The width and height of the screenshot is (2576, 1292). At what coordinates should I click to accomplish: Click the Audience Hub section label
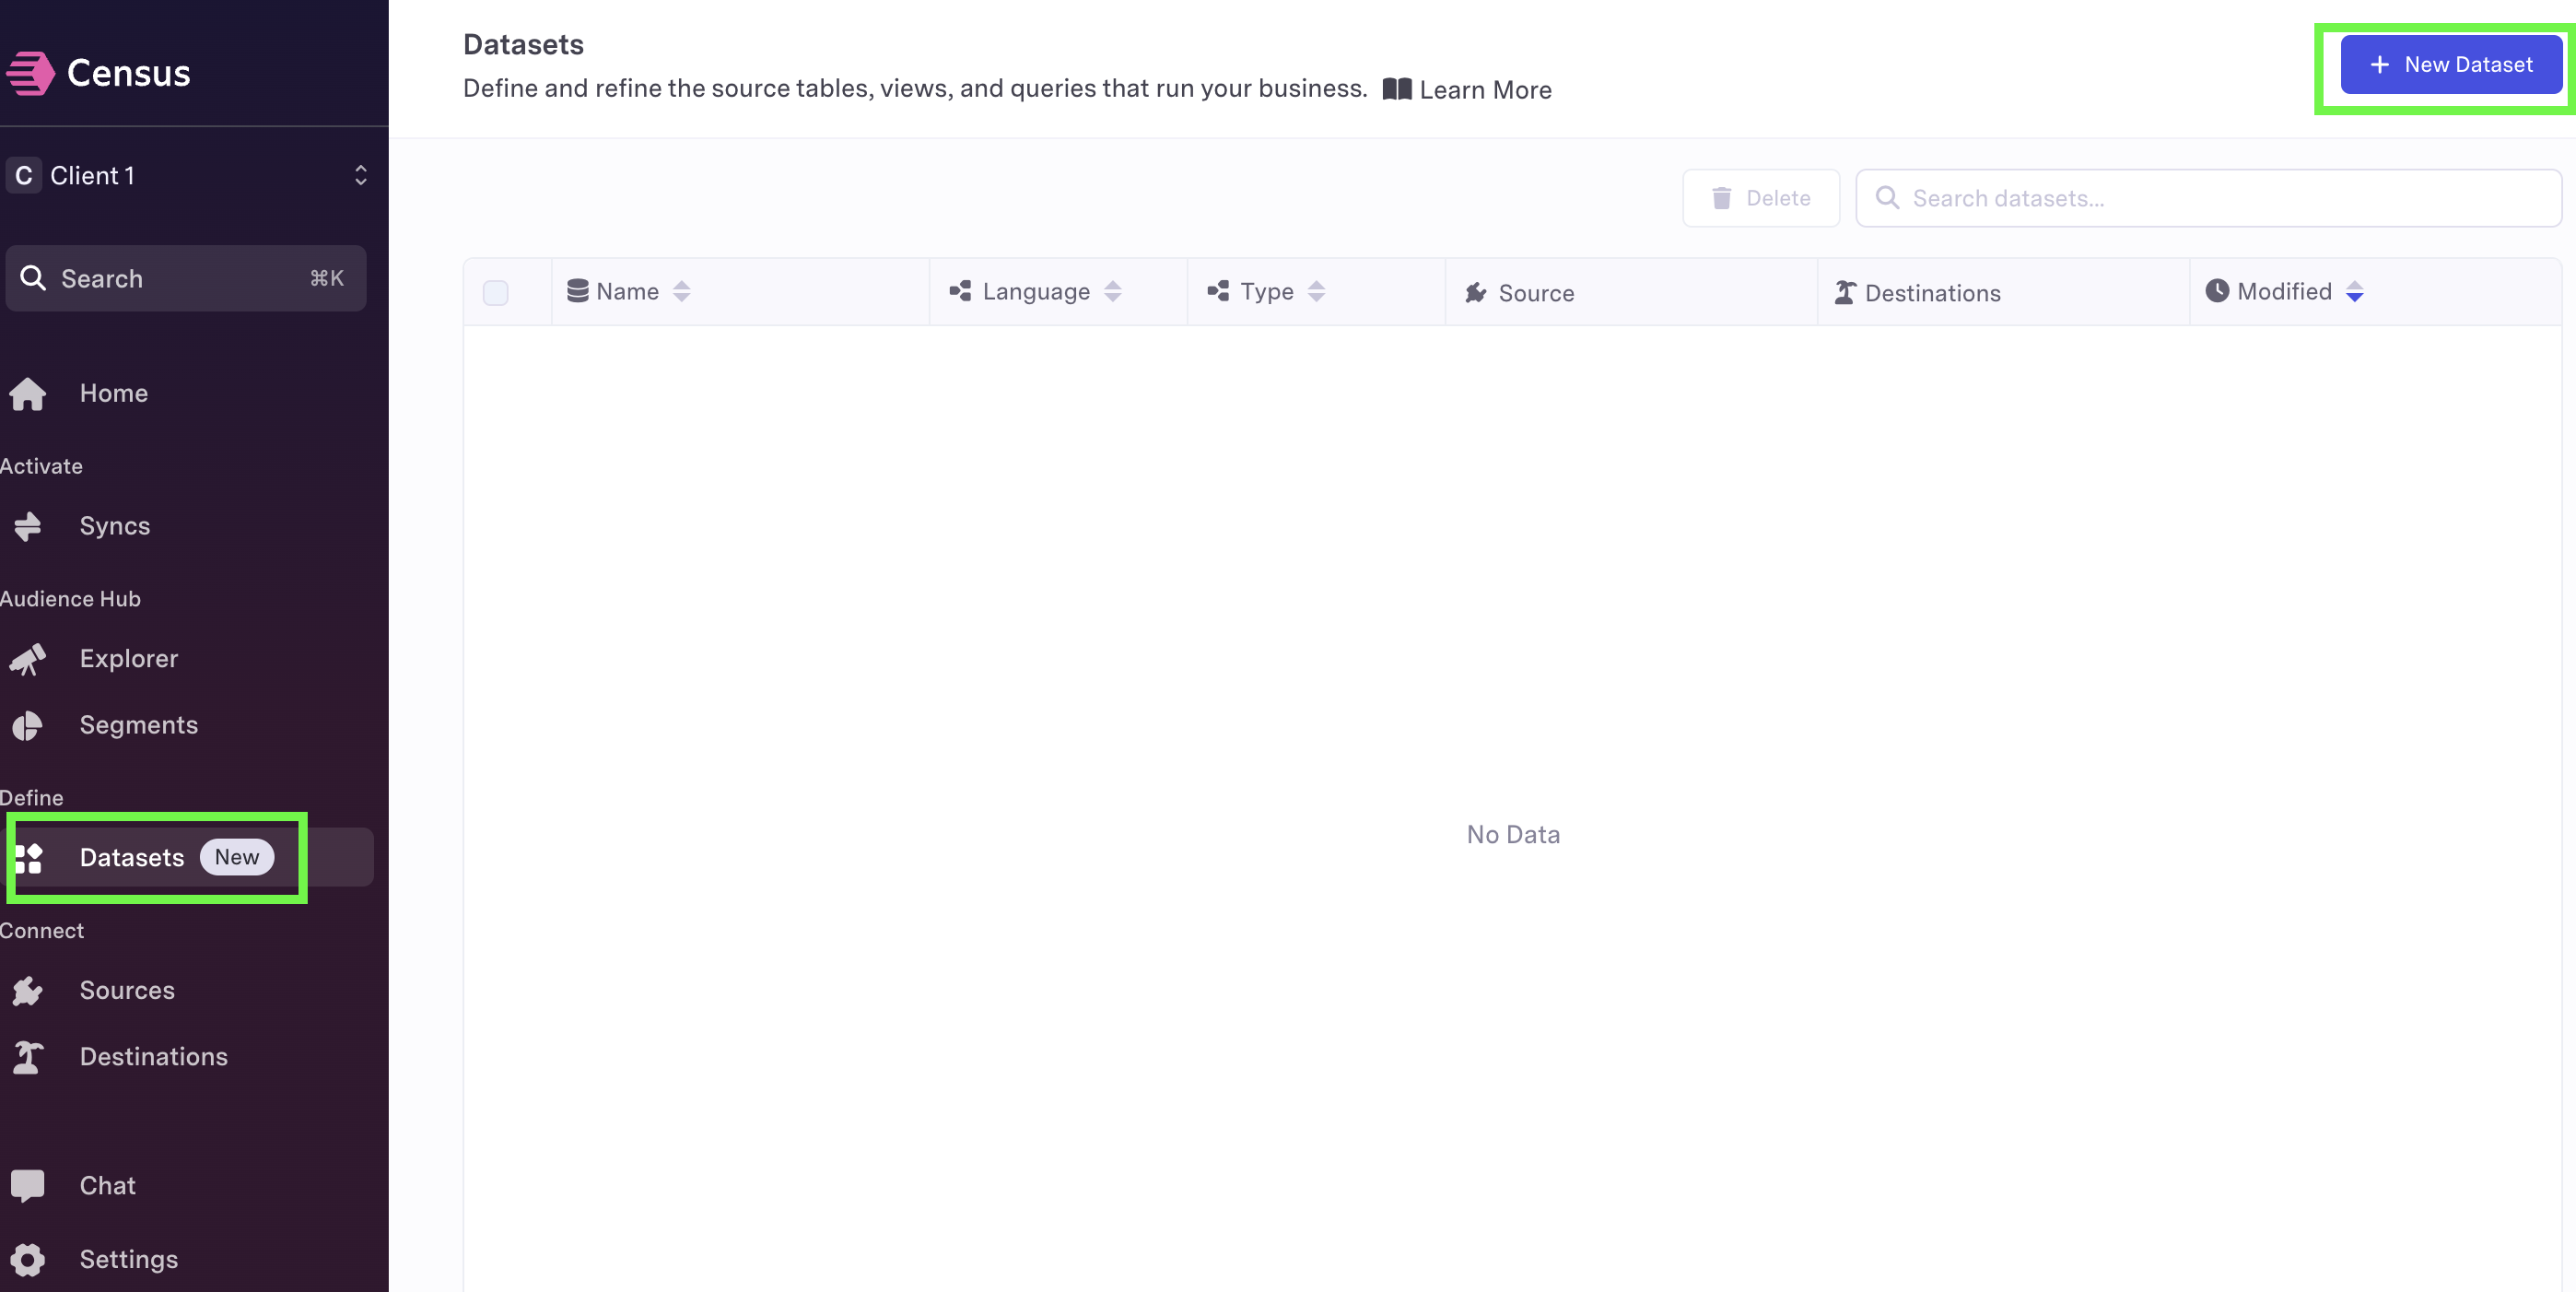(70, 599)
